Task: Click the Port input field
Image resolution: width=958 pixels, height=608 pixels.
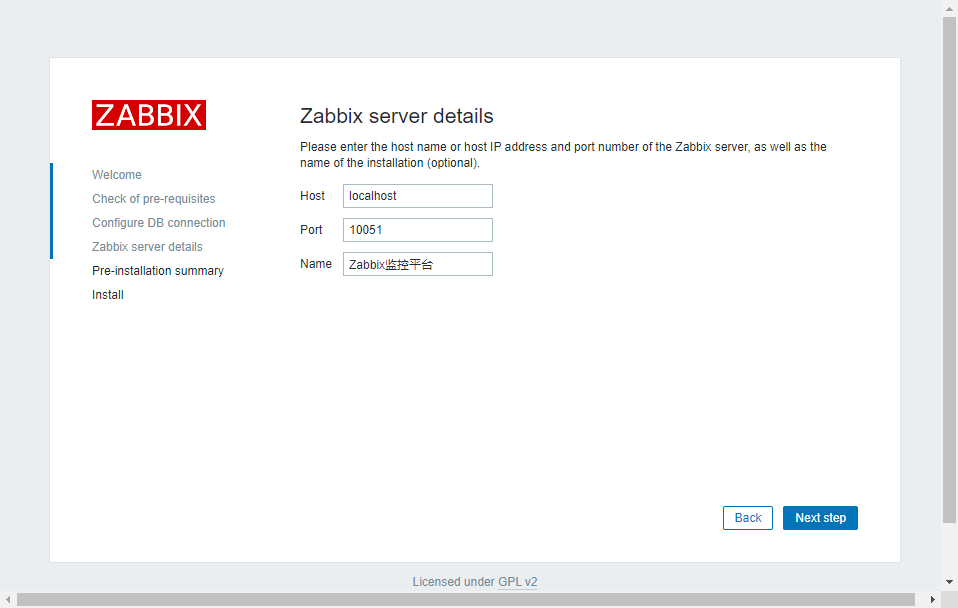Action: [x=418, y=230]
